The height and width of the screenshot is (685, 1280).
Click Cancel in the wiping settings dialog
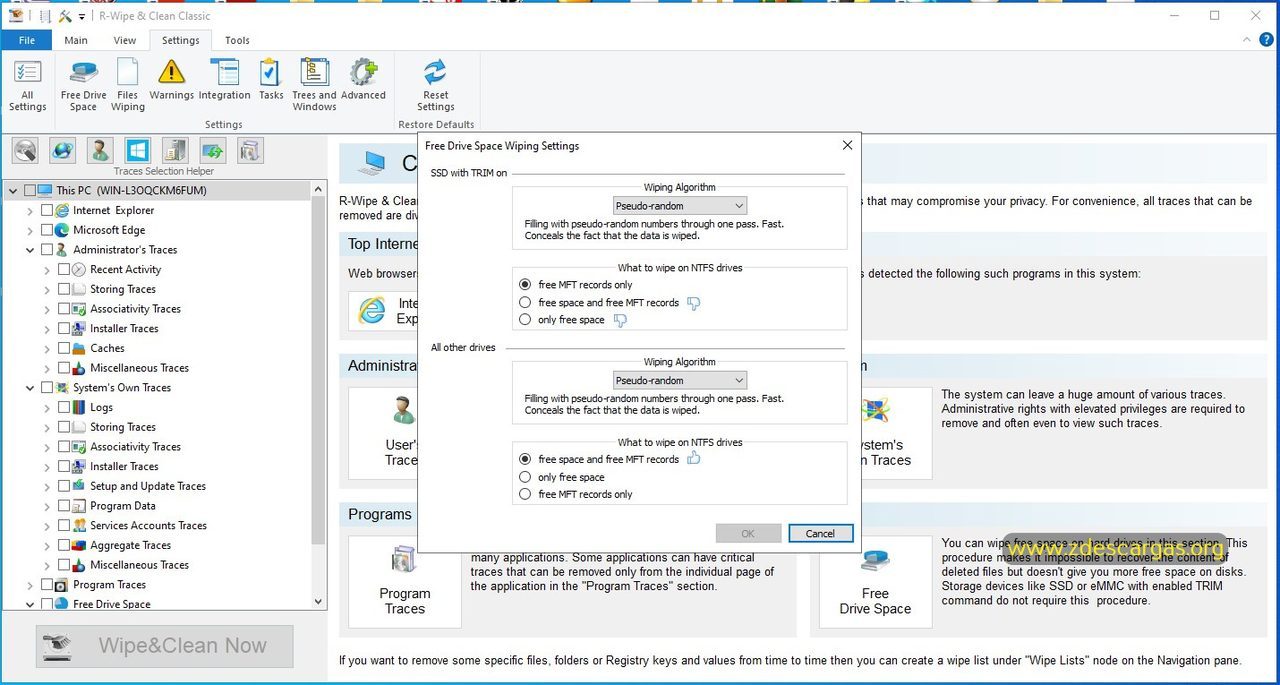point(820,533)
